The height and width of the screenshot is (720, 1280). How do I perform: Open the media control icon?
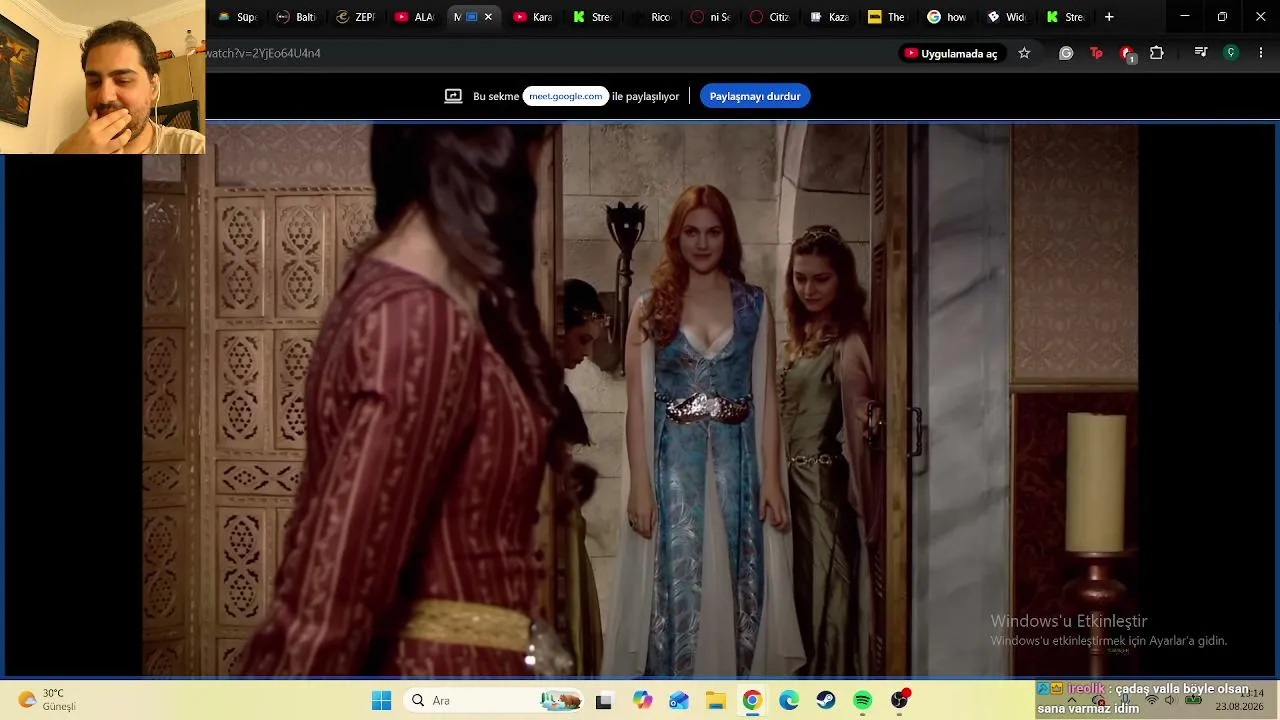coord(1201,53)
